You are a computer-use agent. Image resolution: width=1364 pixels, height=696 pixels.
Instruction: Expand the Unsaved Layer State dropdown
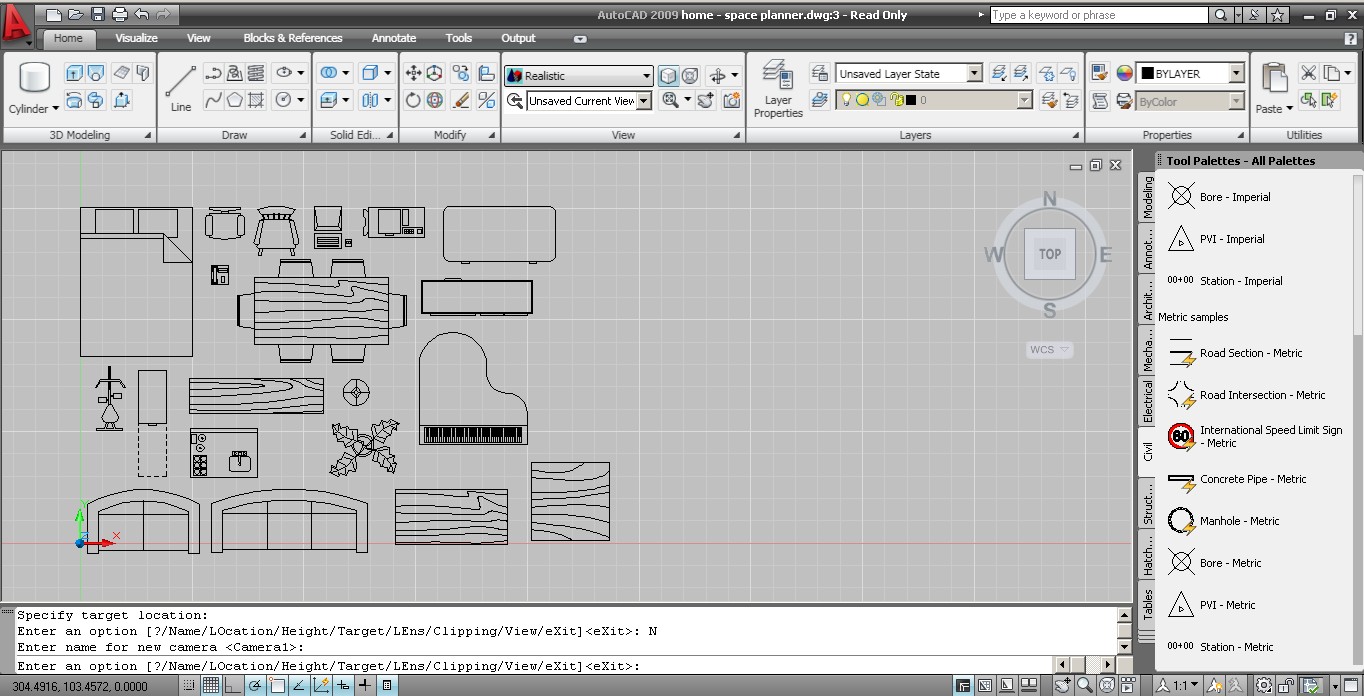974,74
